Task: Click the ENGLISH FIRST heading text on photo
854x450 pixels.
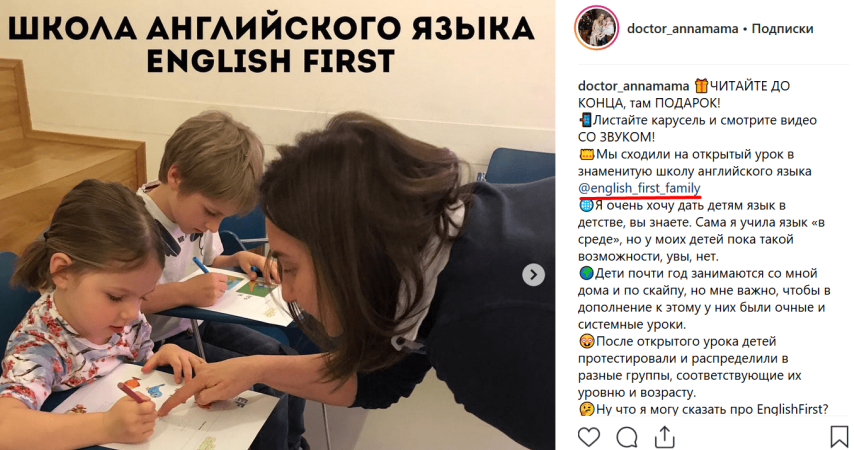Action: [x=270, y=61]
